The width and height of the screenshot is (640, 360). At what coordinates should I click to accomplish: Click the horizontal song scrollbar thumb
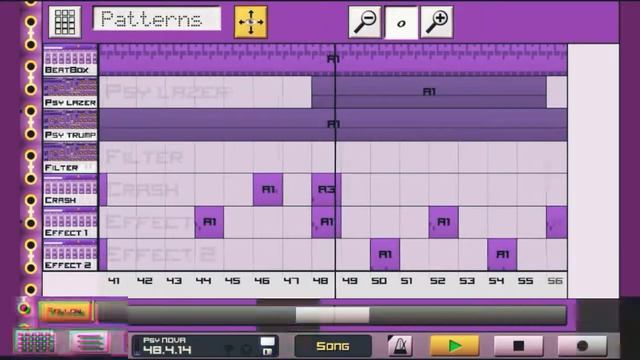333,315
